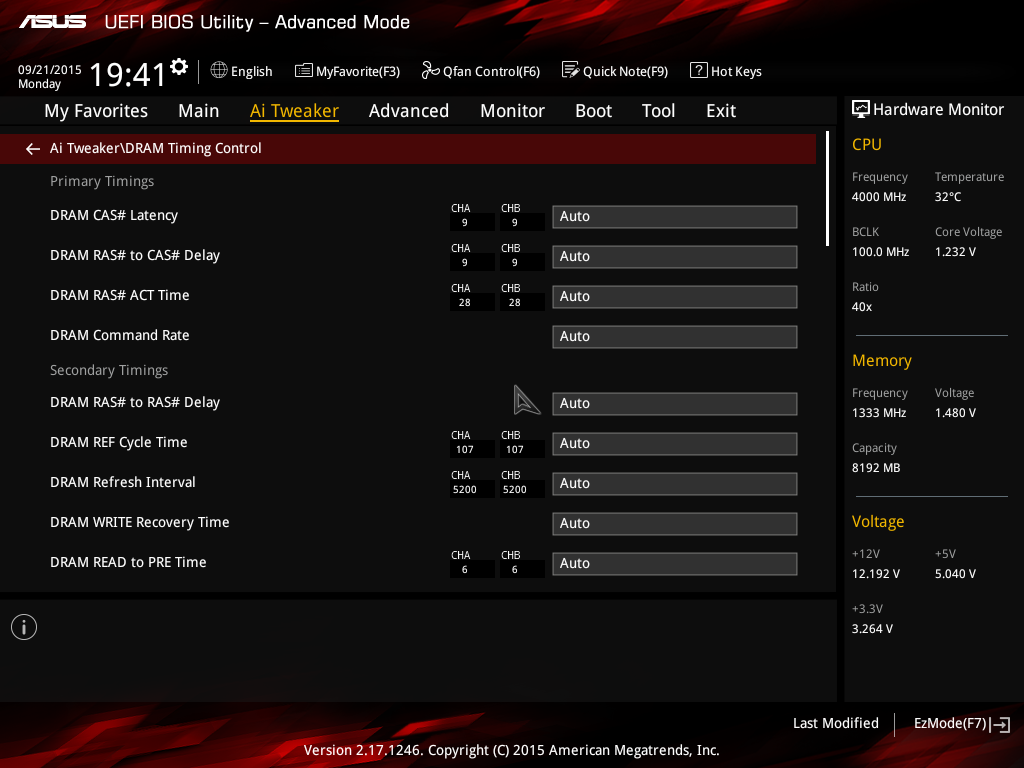Select DRAM REF Cycle Time Auto field
This screenshot has width=1024, height=768.
click(x=675, y=443)
